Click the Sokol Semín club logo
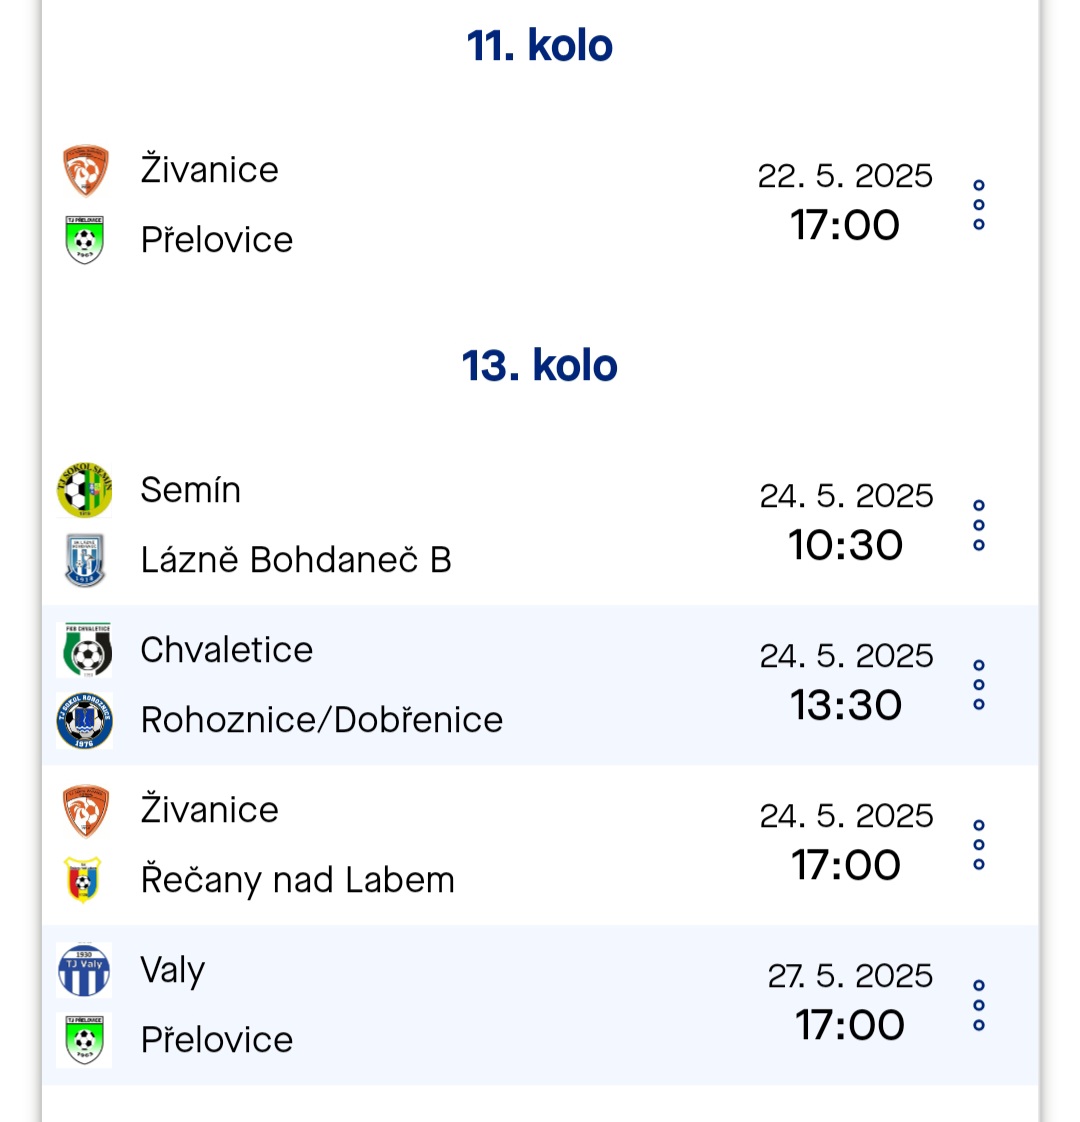Viewport: 1080px width, 1122px height. pyautogui.click(x=84, y=490)
